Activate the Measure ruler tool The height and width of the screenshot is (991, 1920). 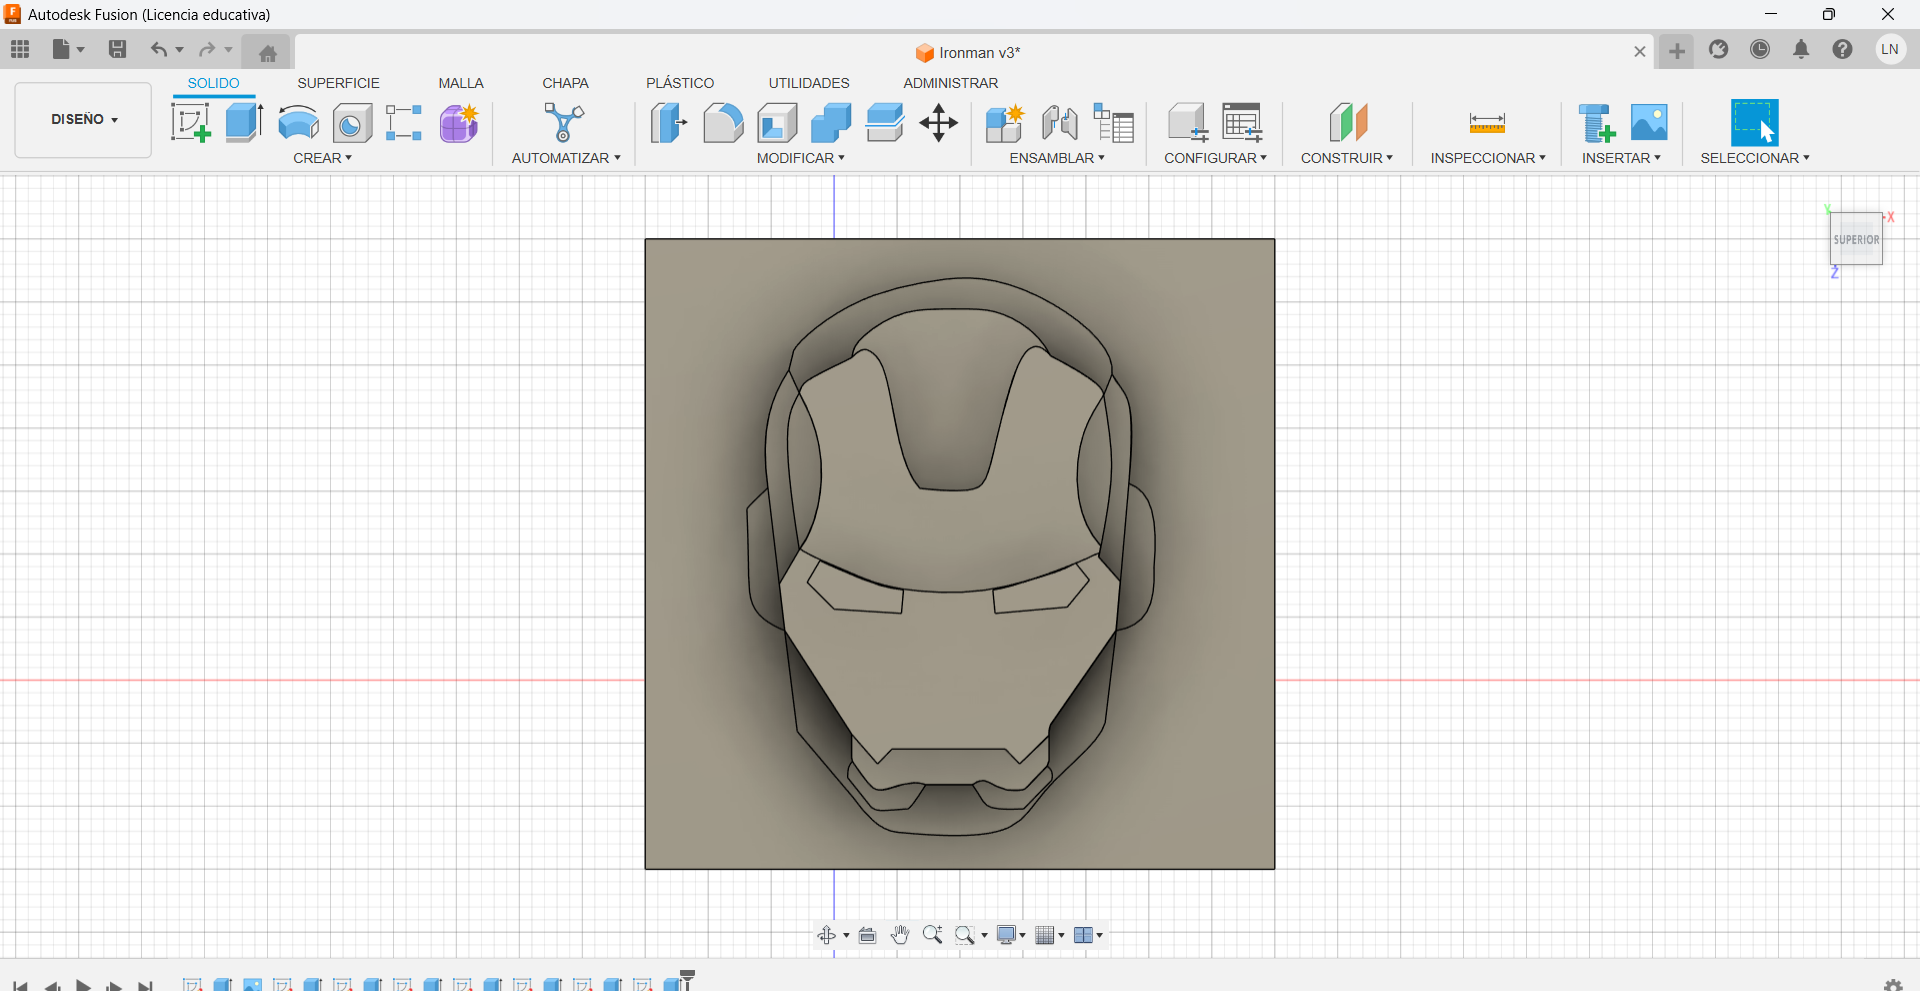(x=1487, y=124)
